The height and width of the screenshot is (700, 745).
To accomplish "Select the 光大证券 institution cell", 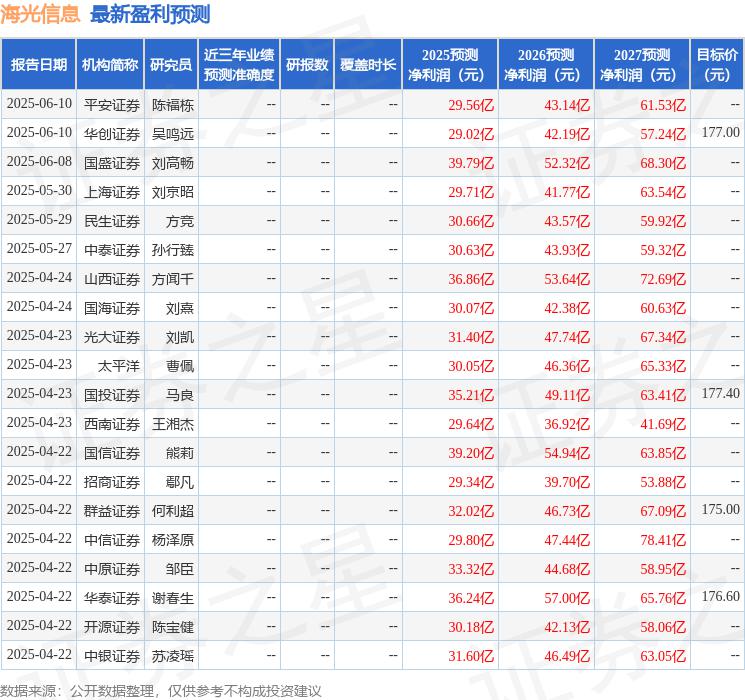I will 112,337.
